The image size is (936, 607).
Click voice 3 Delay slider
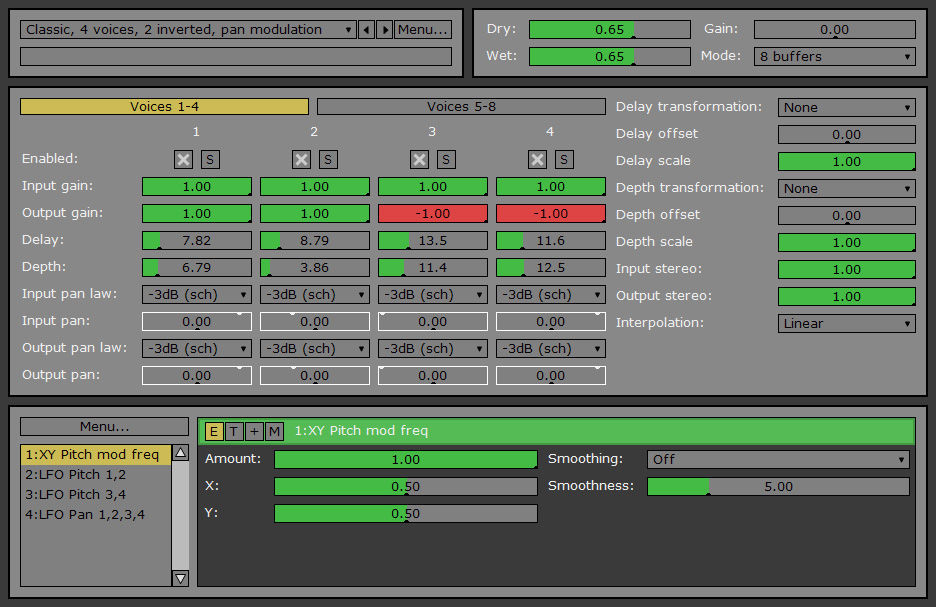(433, 241)
